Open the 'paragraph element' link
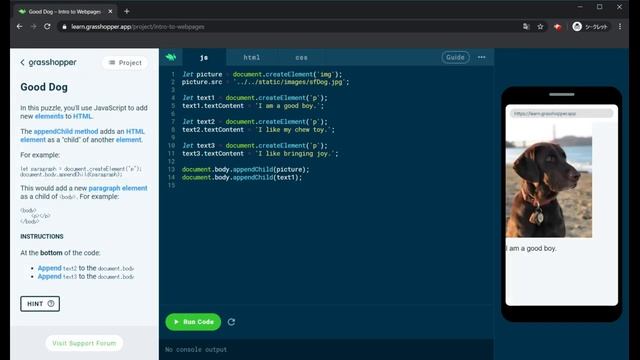 point(118,188)
